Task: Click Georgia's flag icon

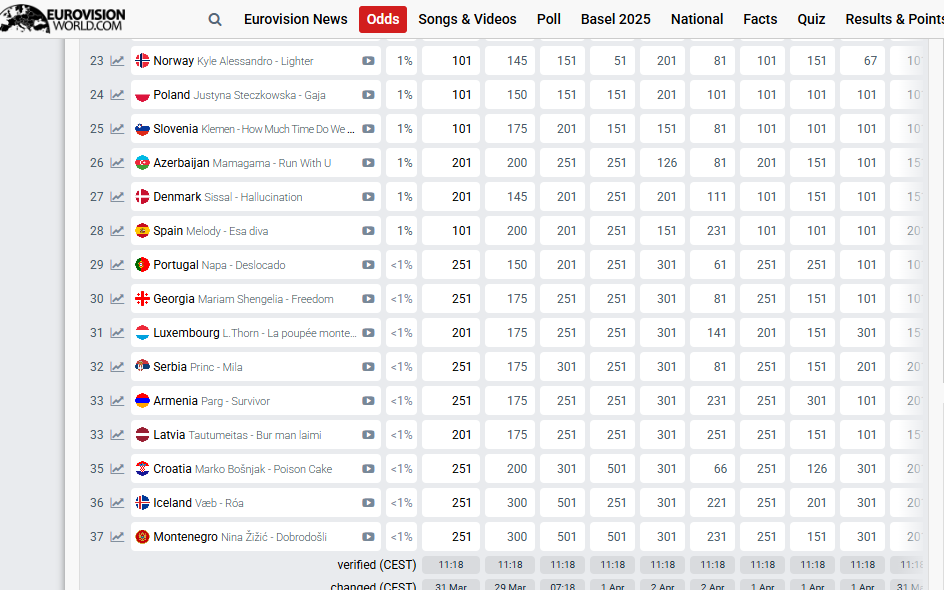Action: [x=142, y=299]
